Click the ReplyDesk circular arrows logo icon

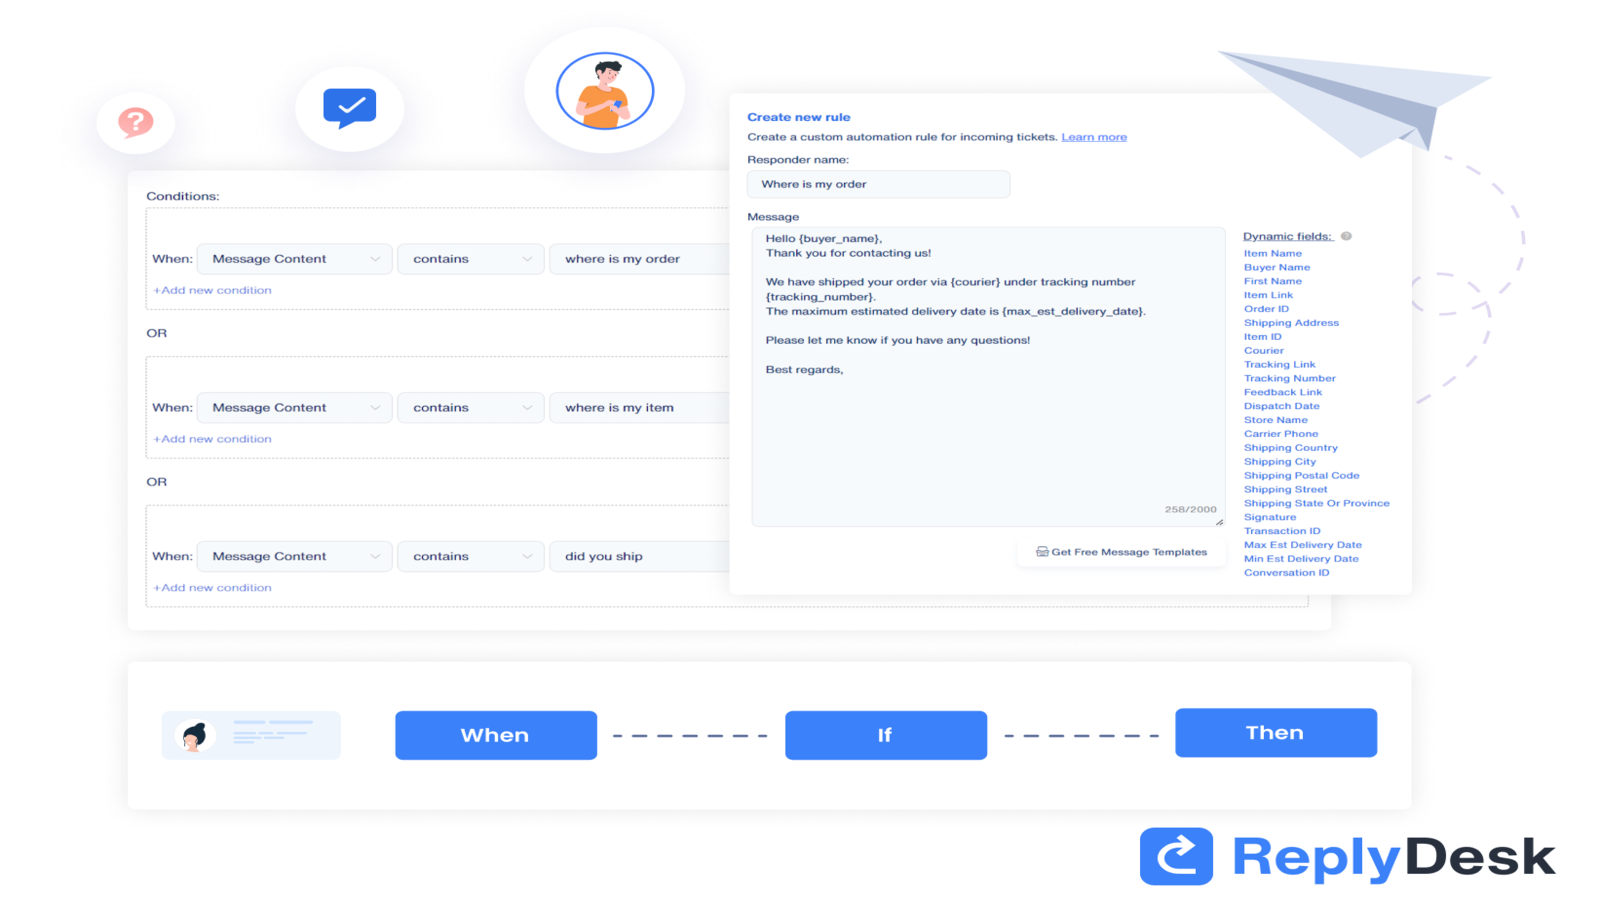[x=1176, y=856]
